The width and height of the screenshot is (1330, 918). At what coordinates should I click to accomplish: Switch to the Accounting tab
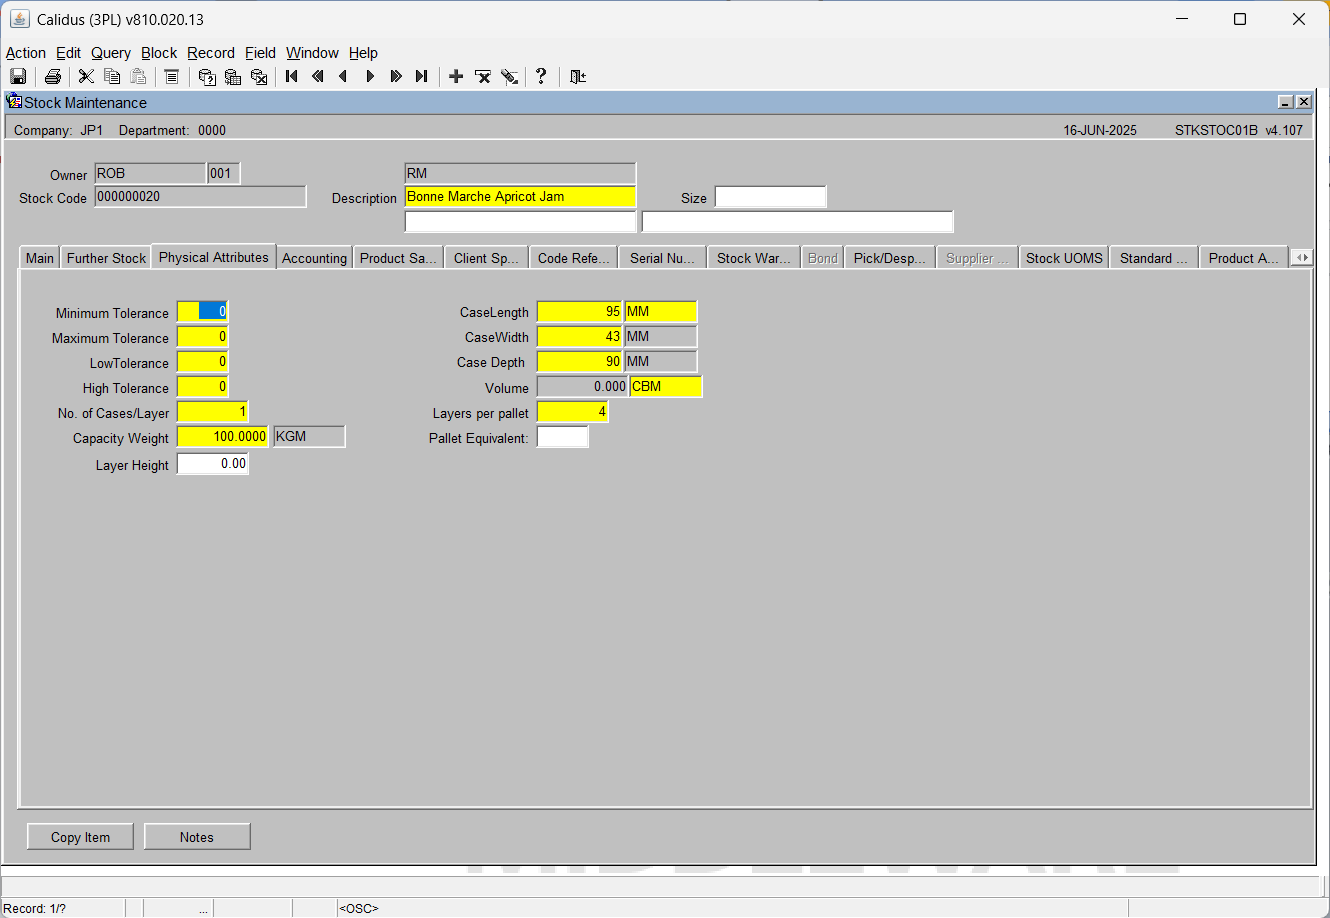[x=314, y=258]
